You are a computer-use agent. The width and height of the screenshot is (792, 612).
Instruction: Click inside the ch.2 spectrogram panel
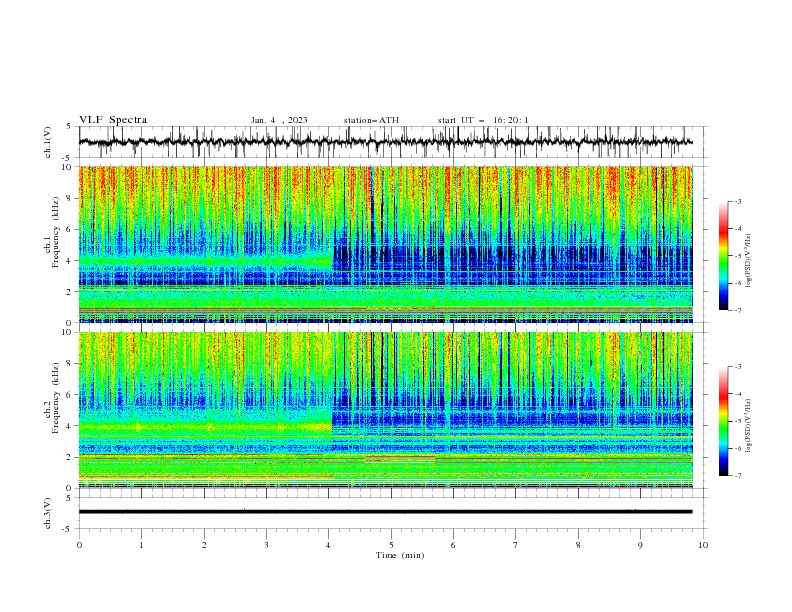pos(385,410)
